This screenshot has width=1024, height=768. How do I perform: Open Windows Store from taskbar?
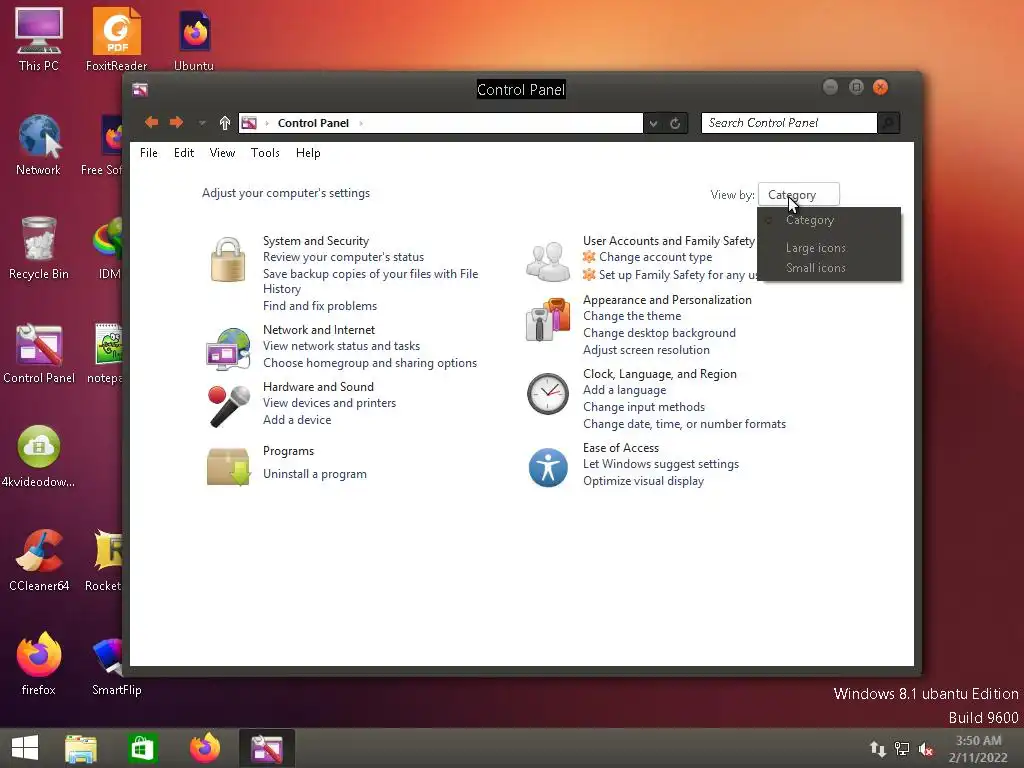point(142,748)
